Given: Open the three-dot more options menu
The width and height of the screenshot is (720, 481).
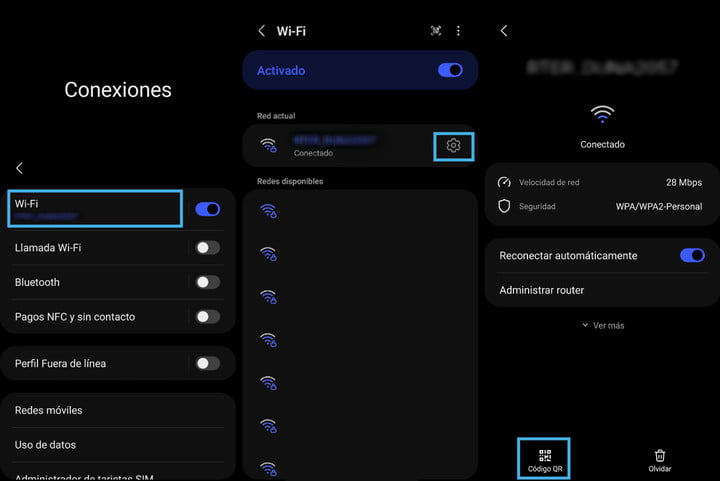Looking at the screenshot, I should point(459,31).
